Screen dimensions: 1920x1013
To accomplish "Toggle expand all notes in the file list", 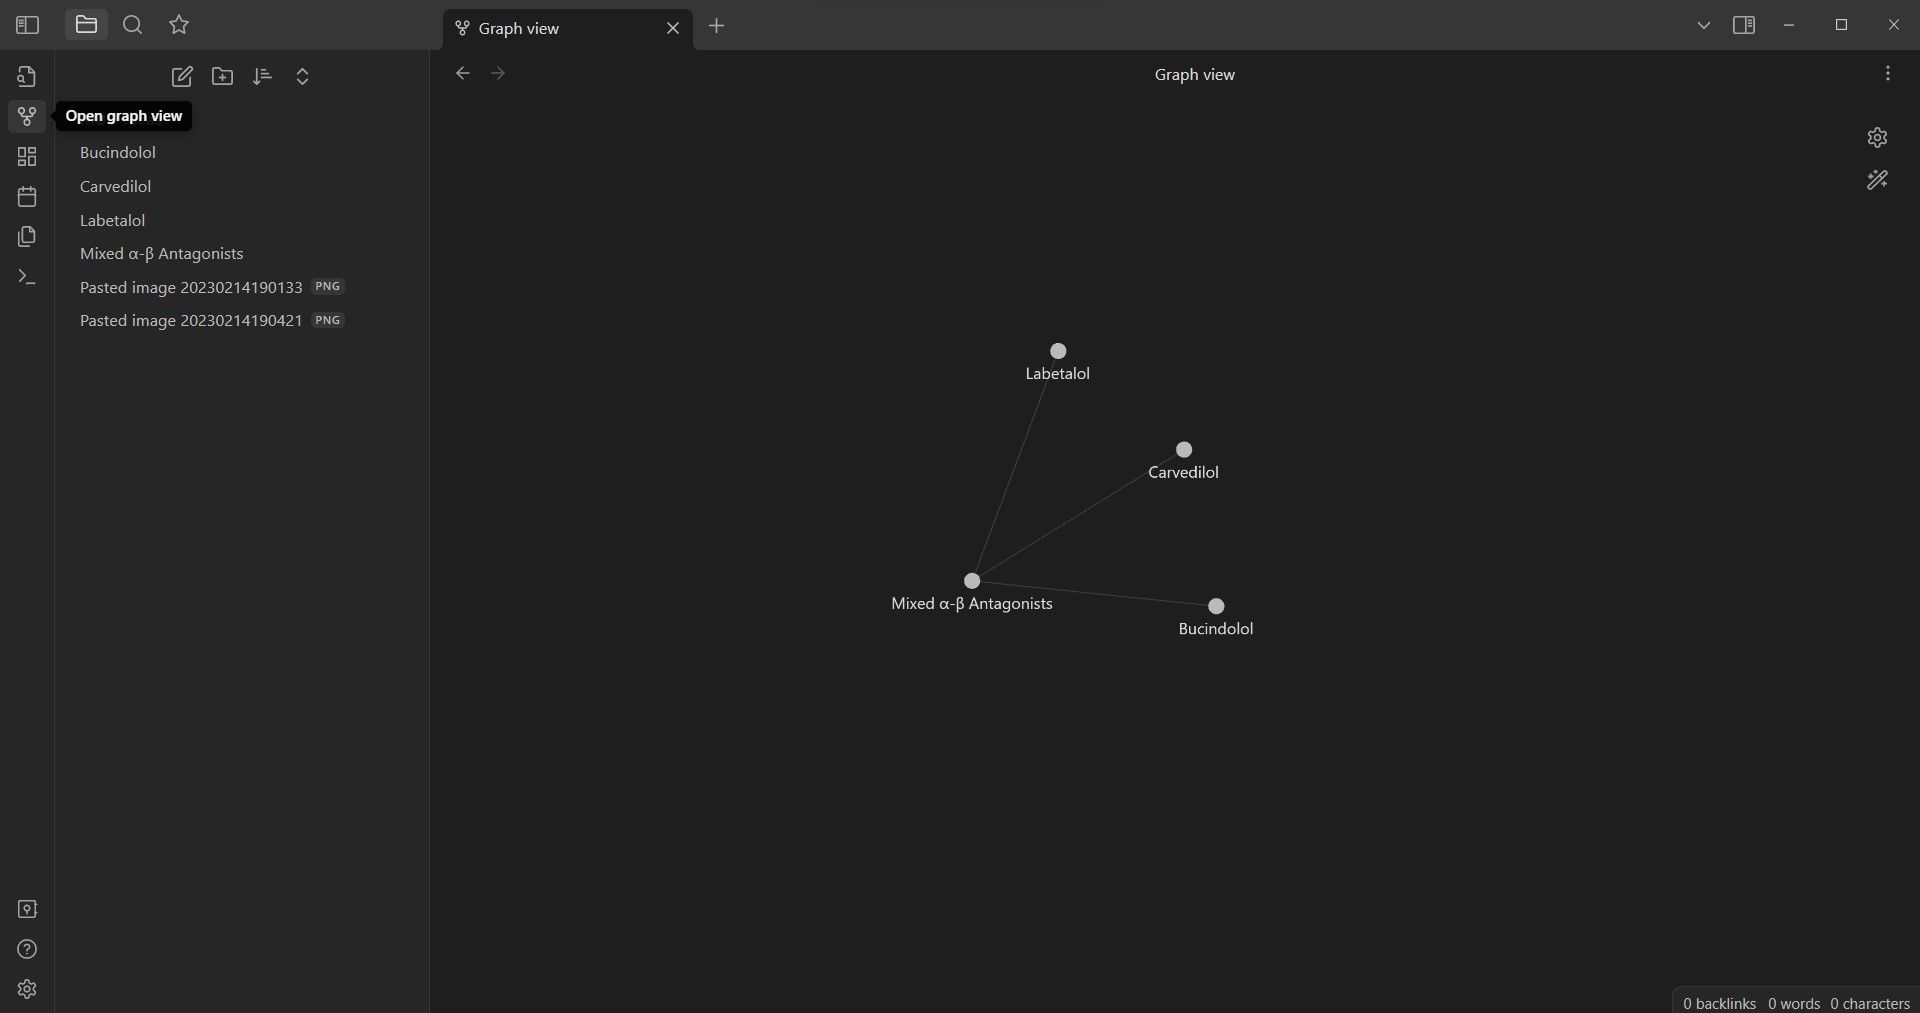I will 302,76.
